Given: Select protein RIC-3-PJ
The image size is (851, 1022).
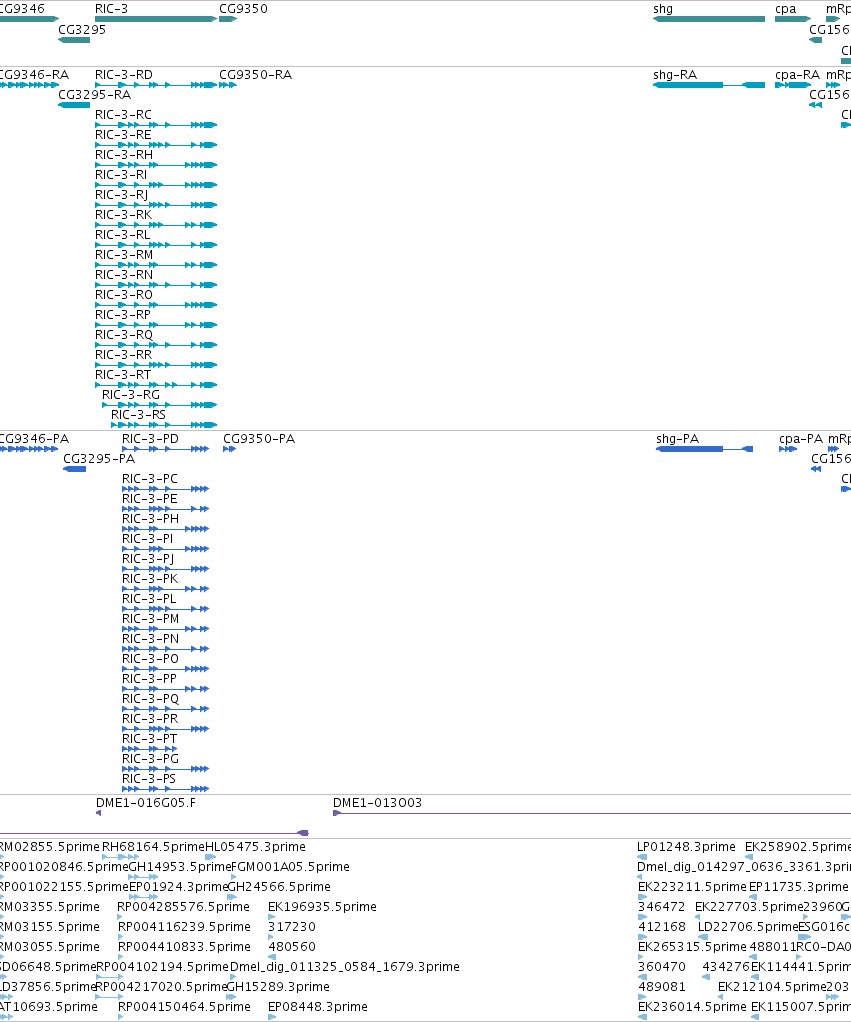Looking at the screenshot, I should (166, 568).
